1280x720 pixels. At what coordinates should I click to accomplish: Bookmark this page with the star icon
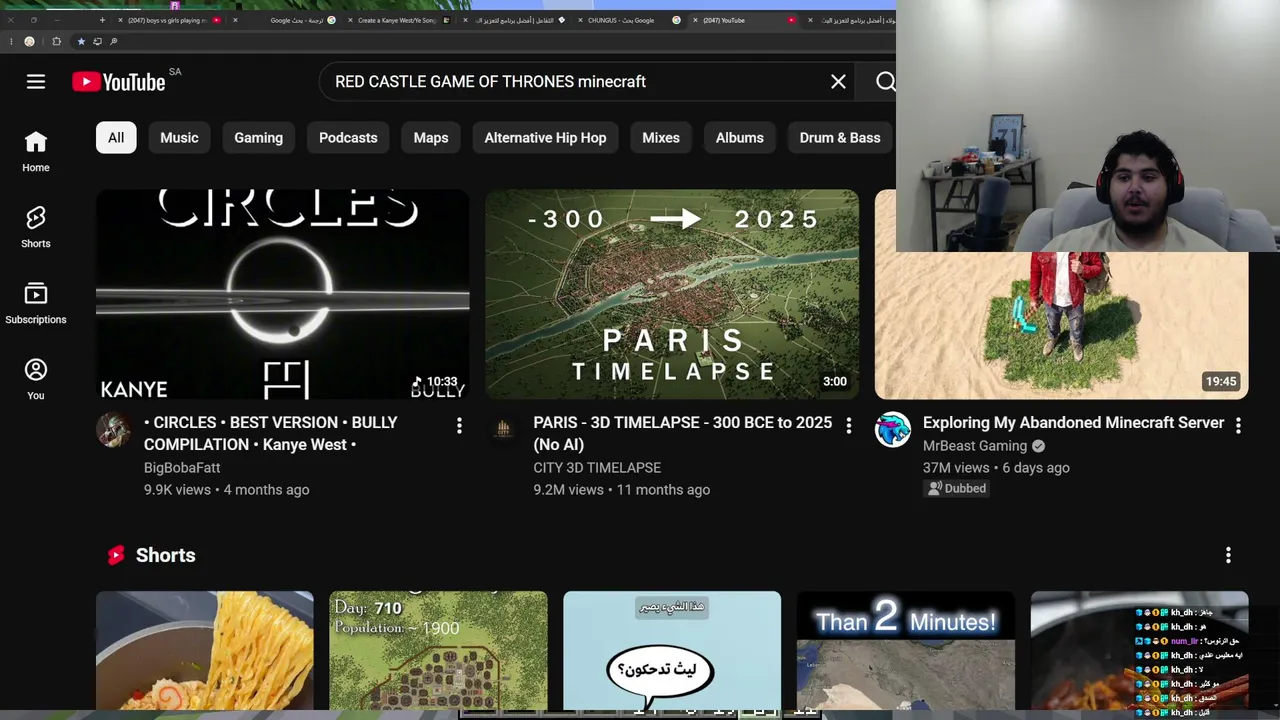pos(81,41)
